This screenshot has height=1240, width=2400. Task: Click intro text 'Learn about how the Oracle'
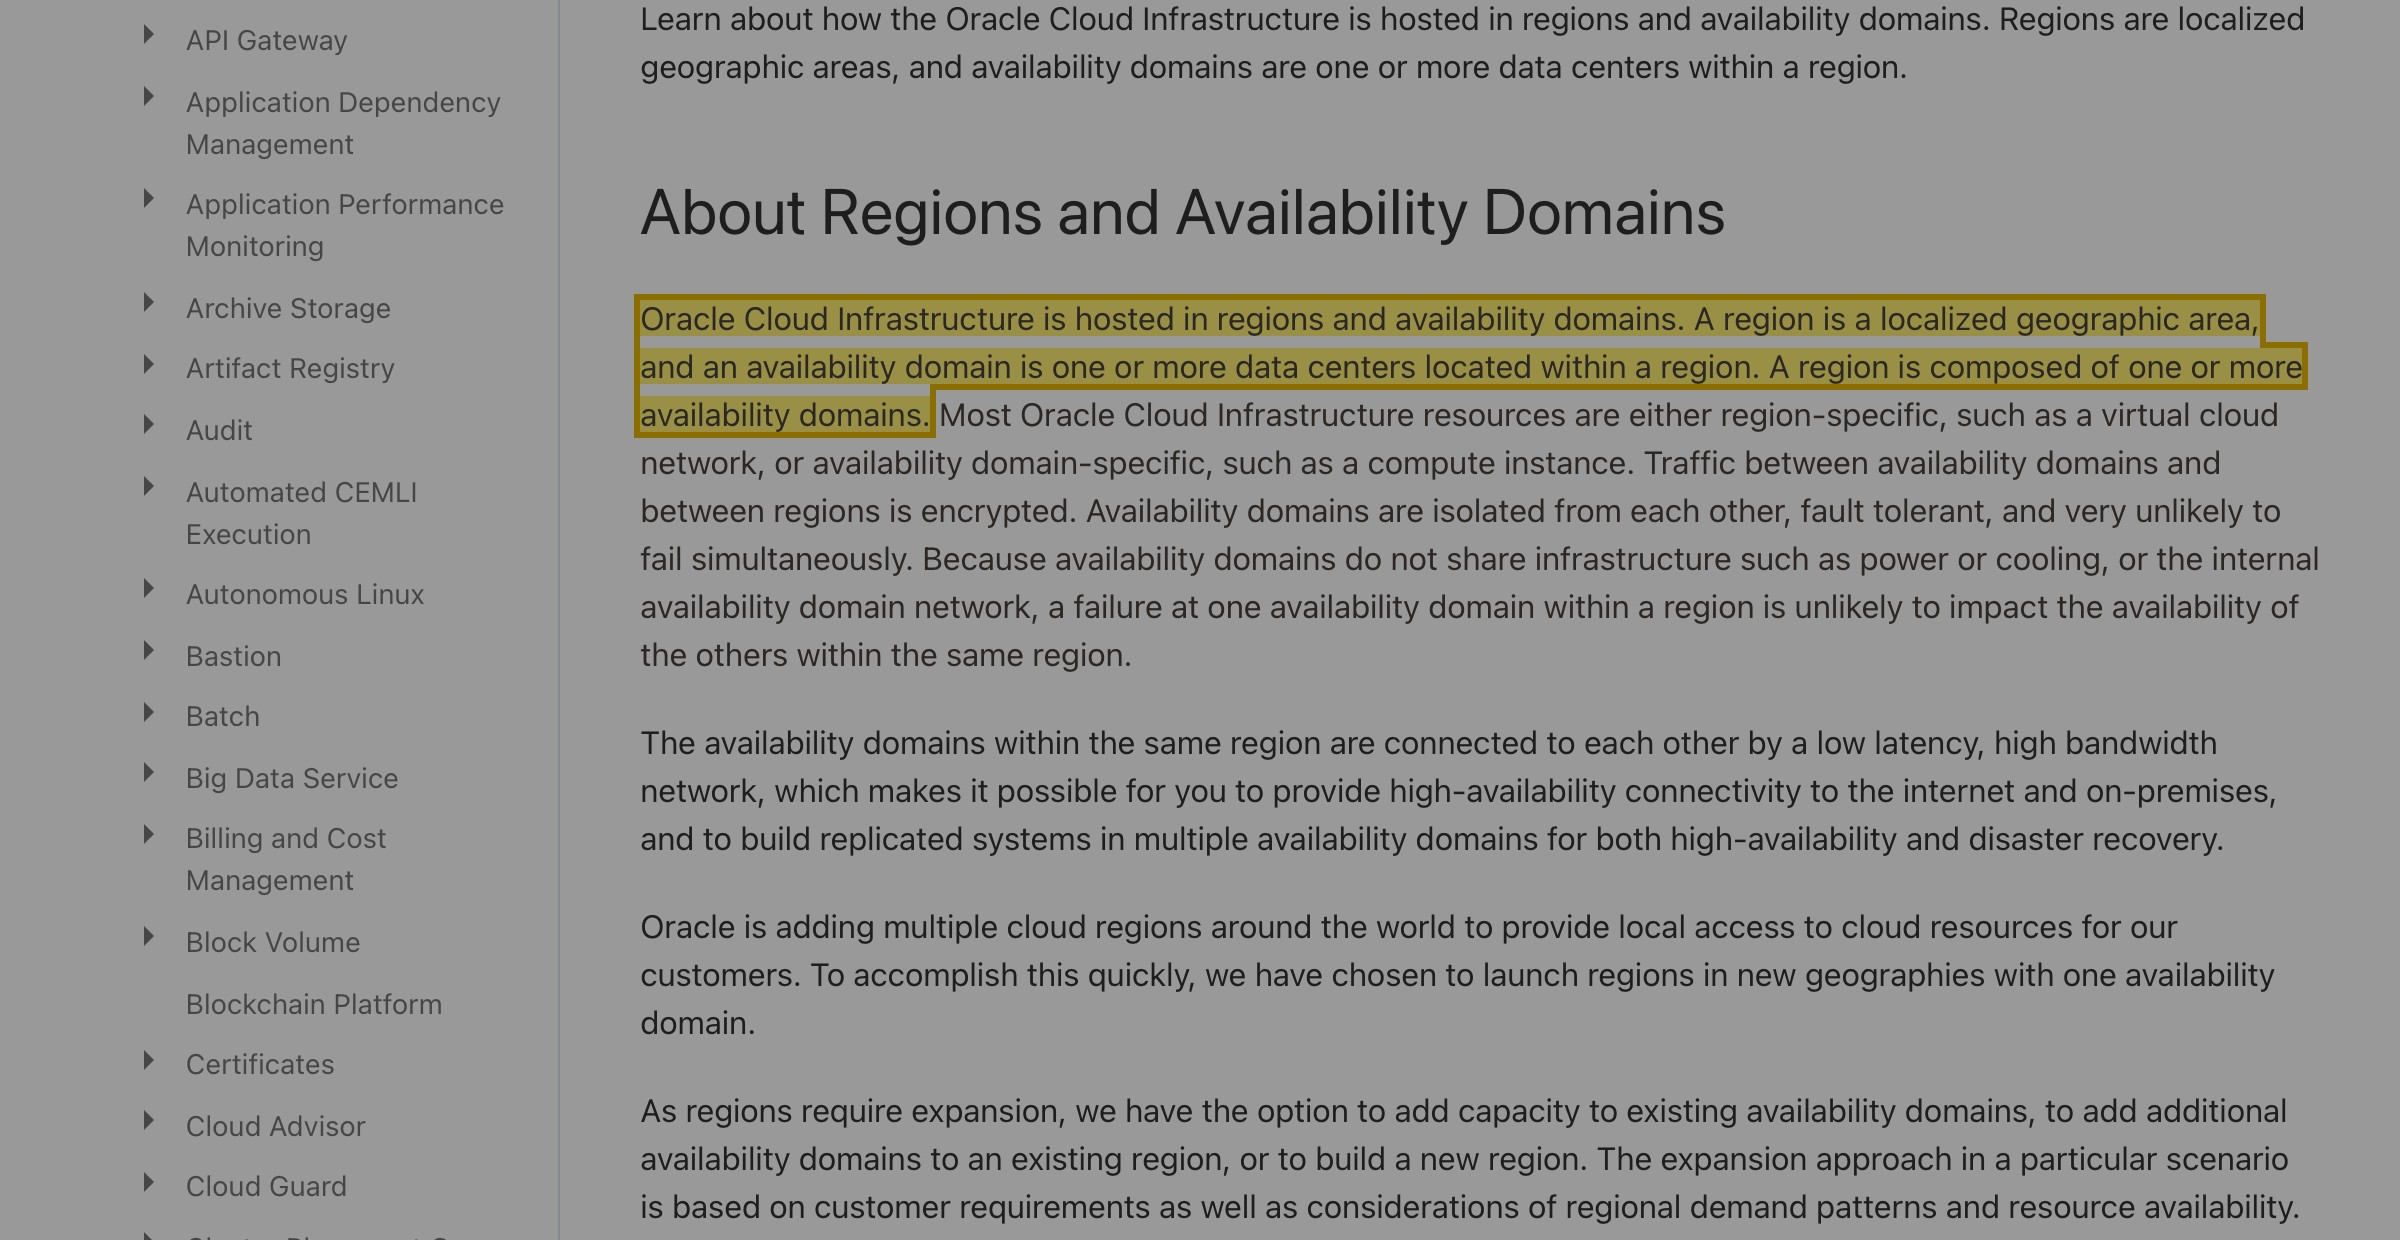(1472, 43)
